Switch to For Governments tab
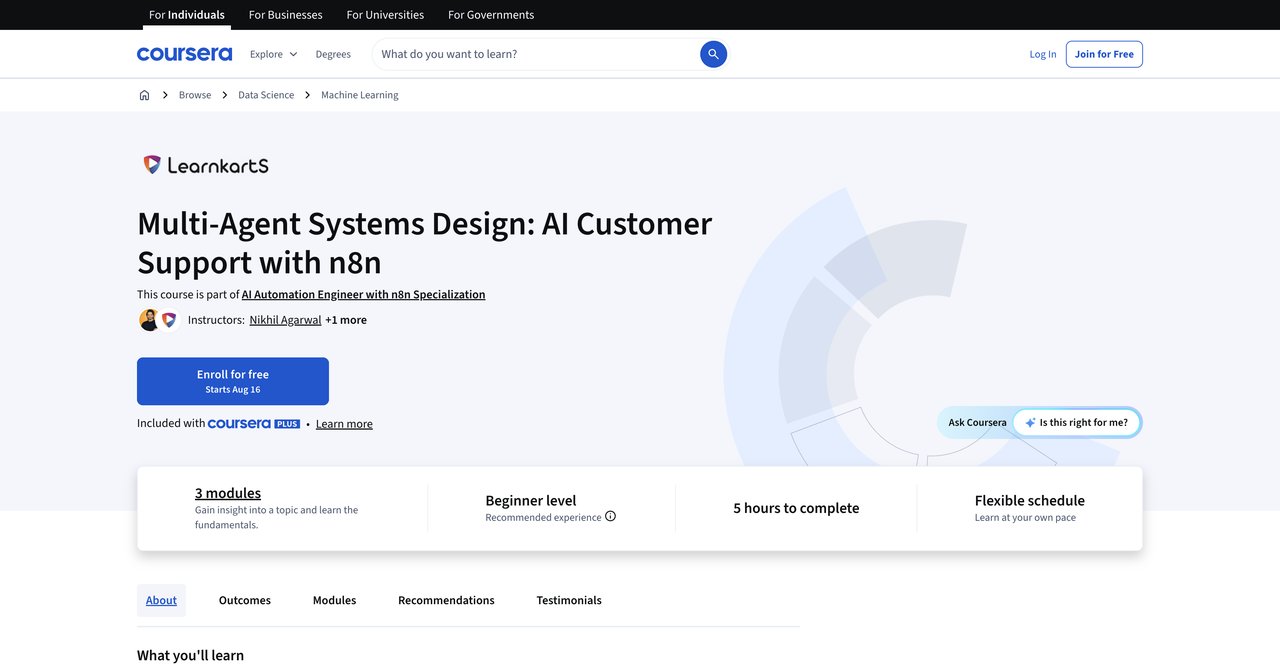1280x670 pixels. 491,15
